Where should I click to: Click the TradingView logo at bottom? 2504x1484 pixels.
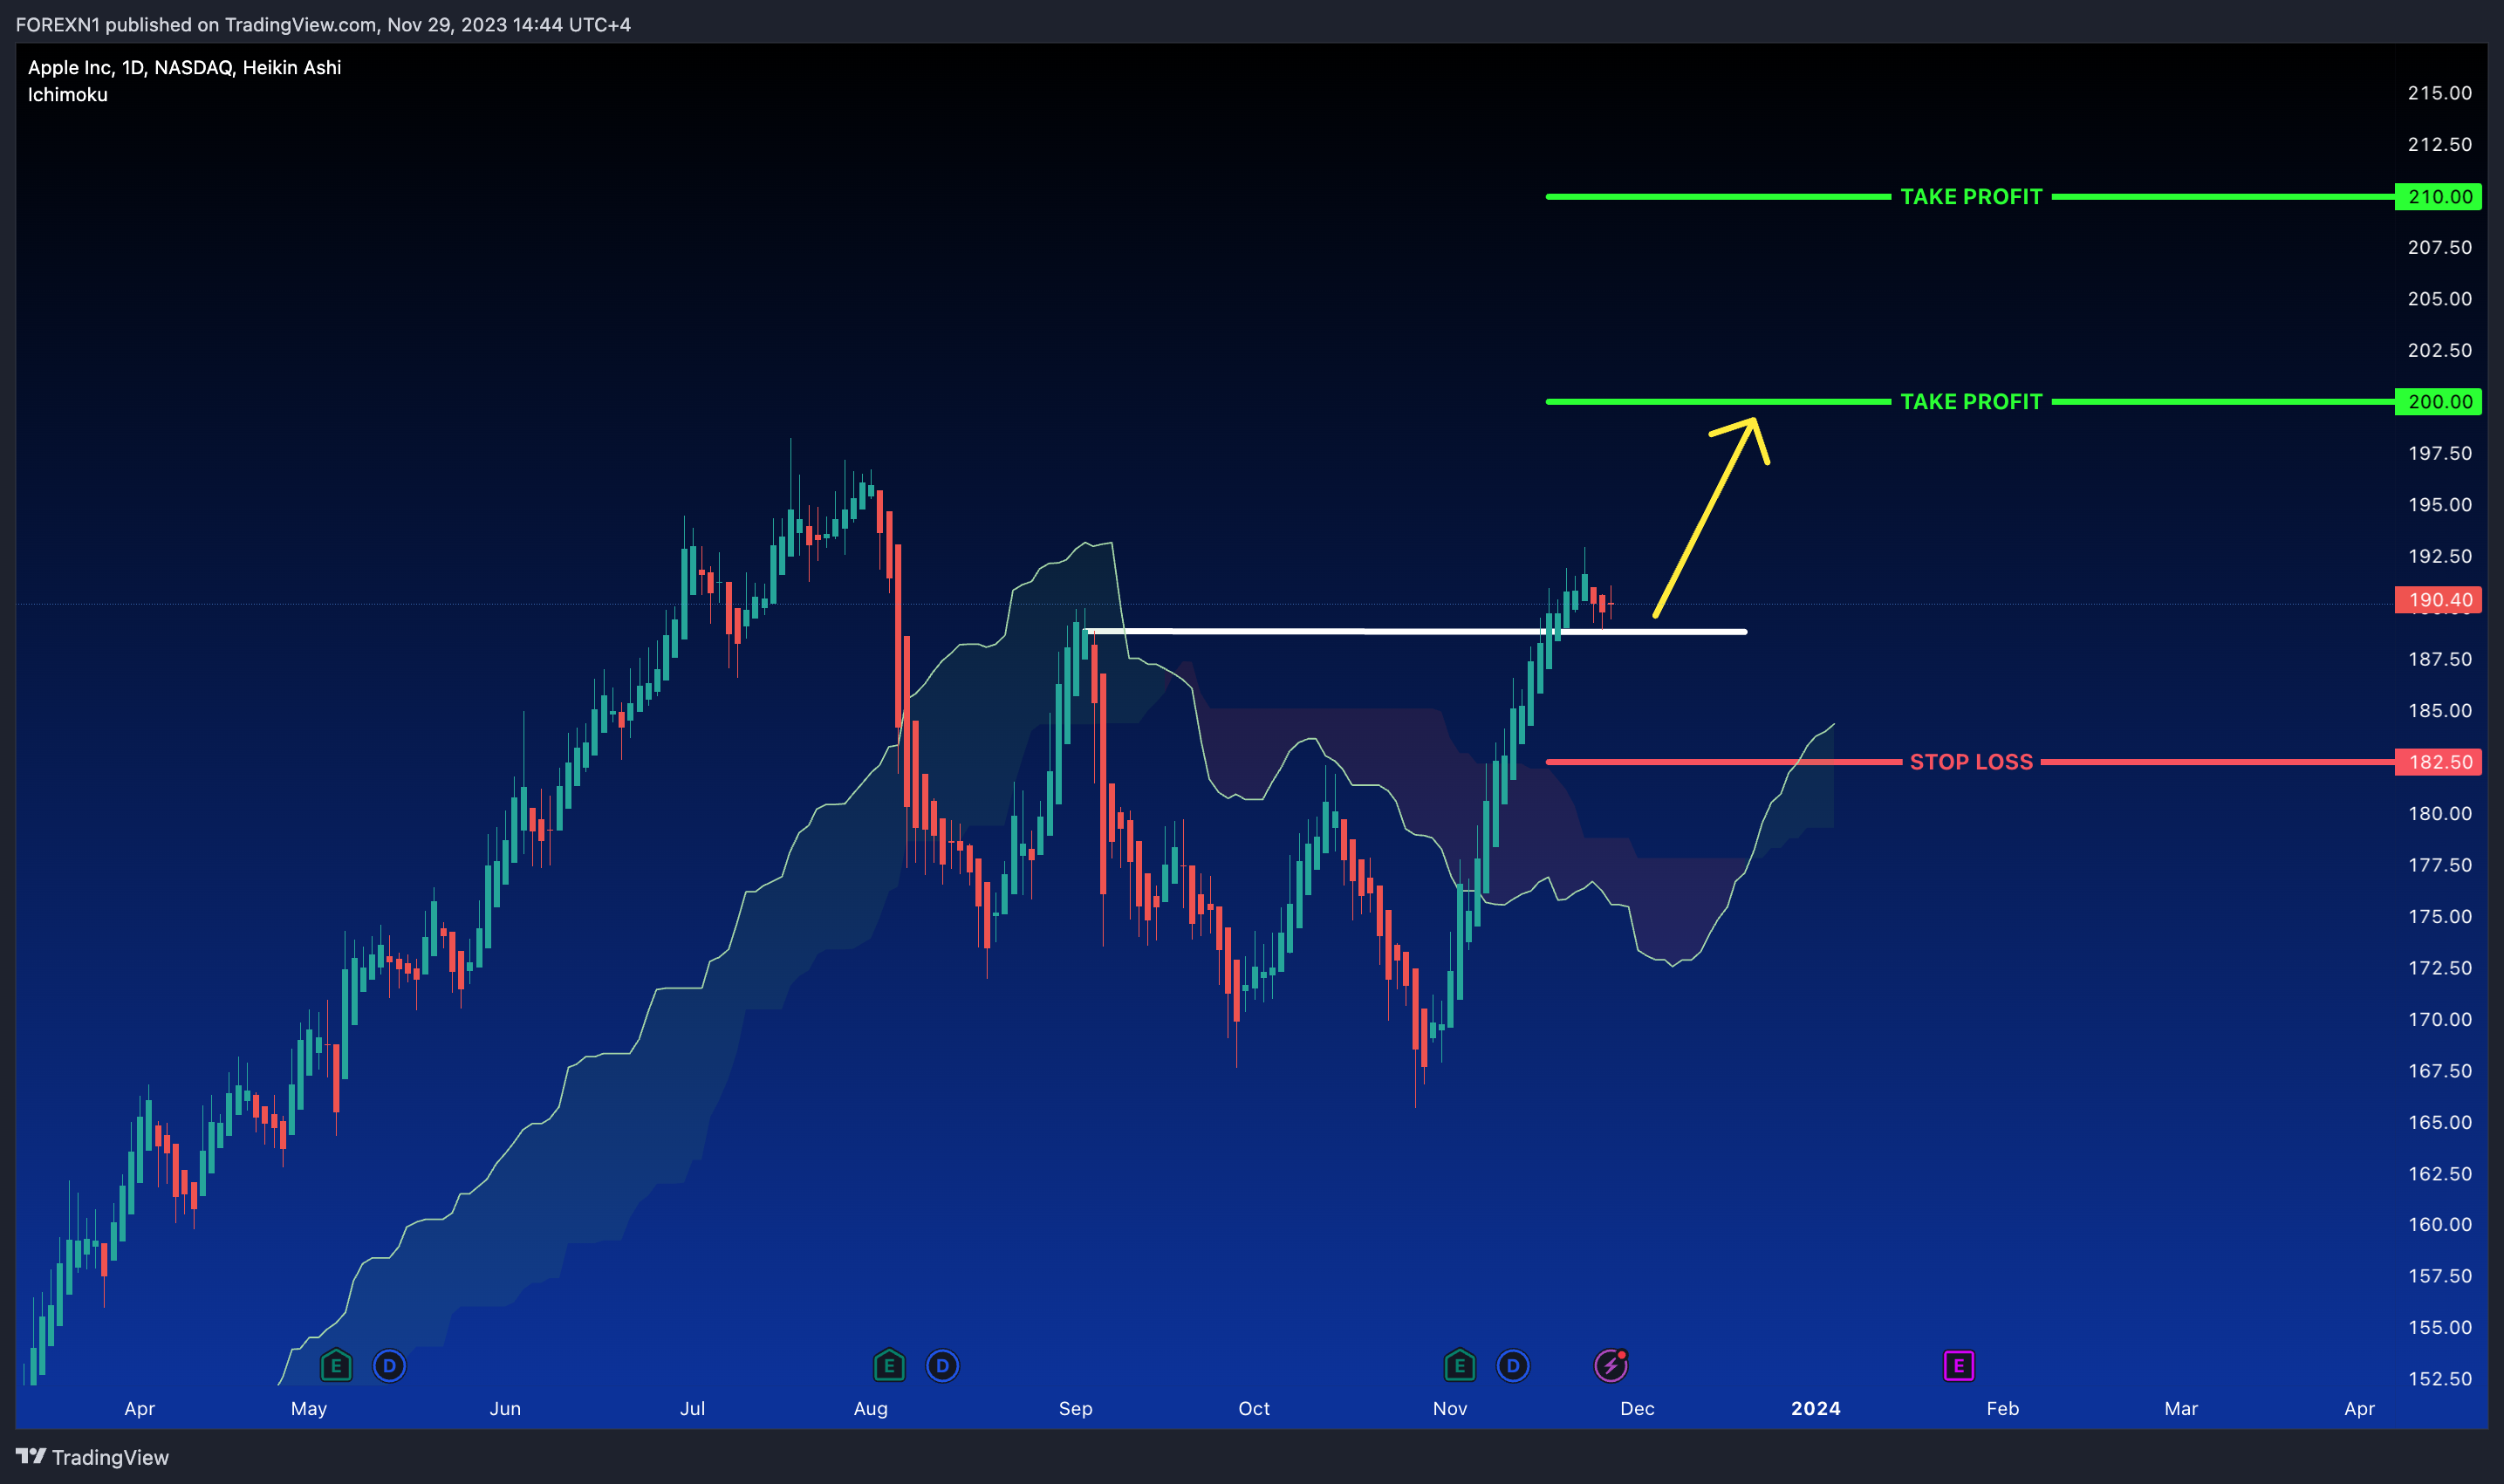tap(92, 1457)
